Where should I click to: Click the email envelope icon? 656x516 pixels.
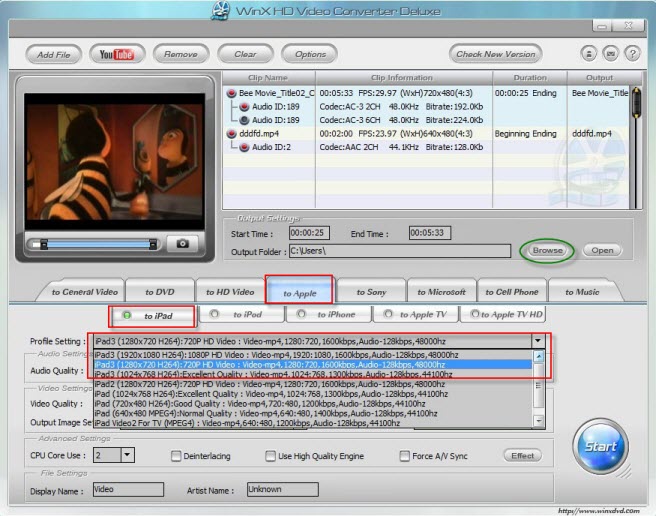(611, 54)
